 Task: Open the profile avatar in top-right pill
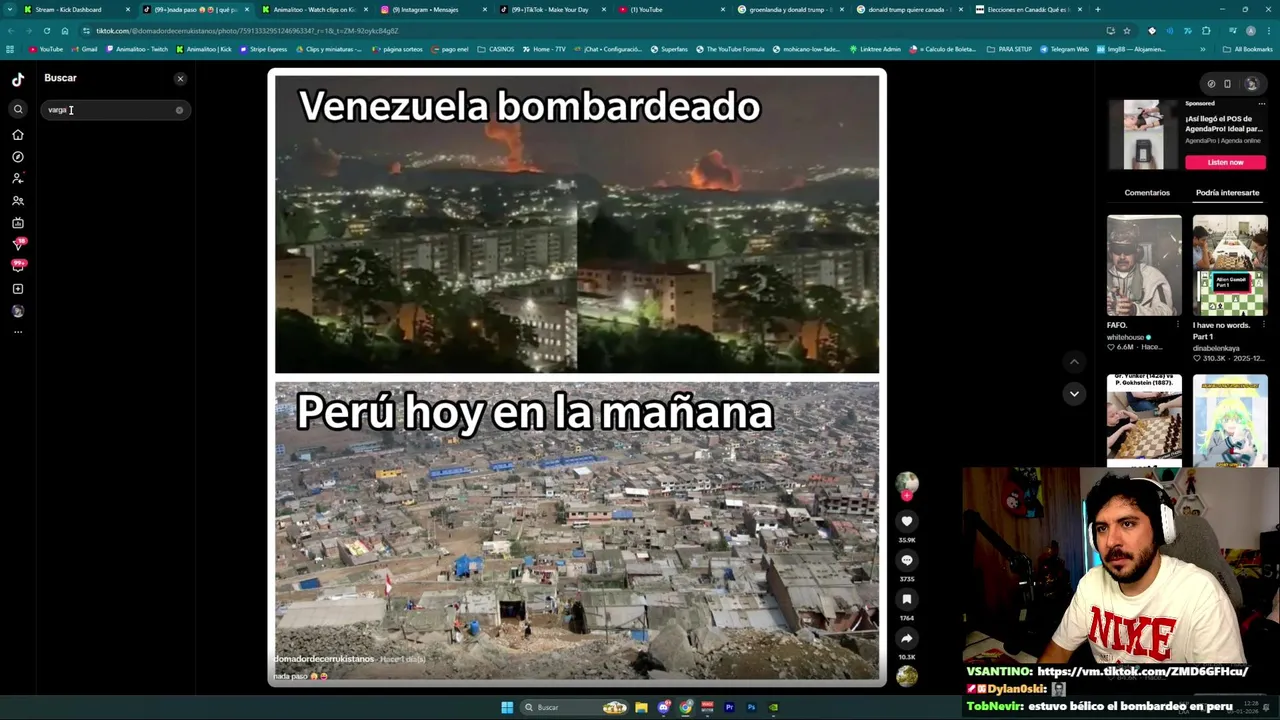pos(1251,84)
